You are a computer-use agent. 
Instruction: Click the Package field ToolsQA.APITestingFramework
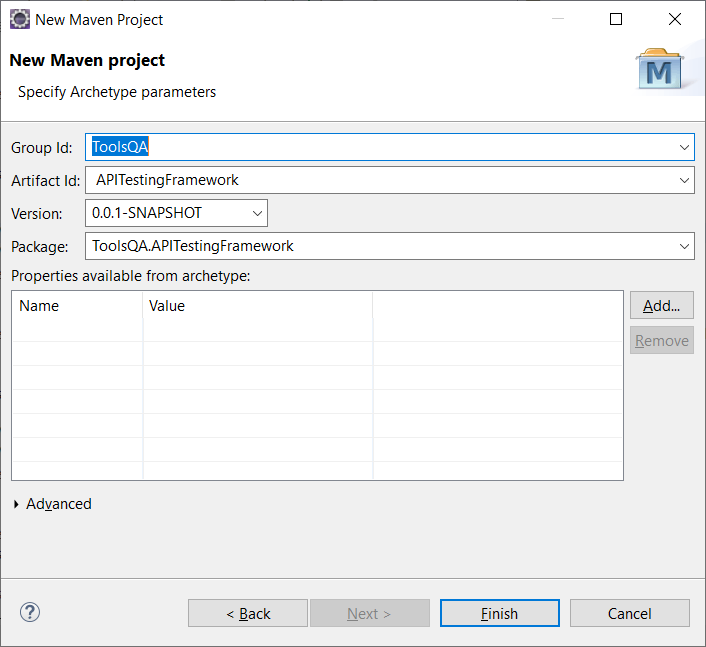pos(390,246)
